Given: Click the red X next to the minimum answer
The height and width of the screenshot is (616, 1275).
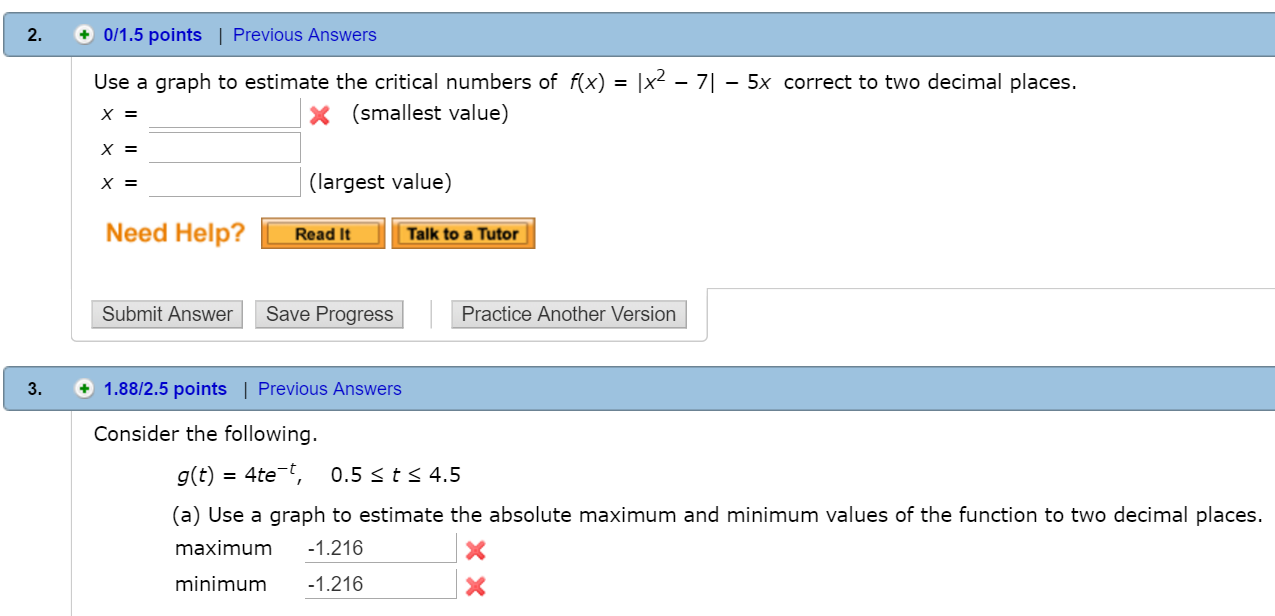Looking at the screenshot, I should pyautogui.click(x=477, y=584).
